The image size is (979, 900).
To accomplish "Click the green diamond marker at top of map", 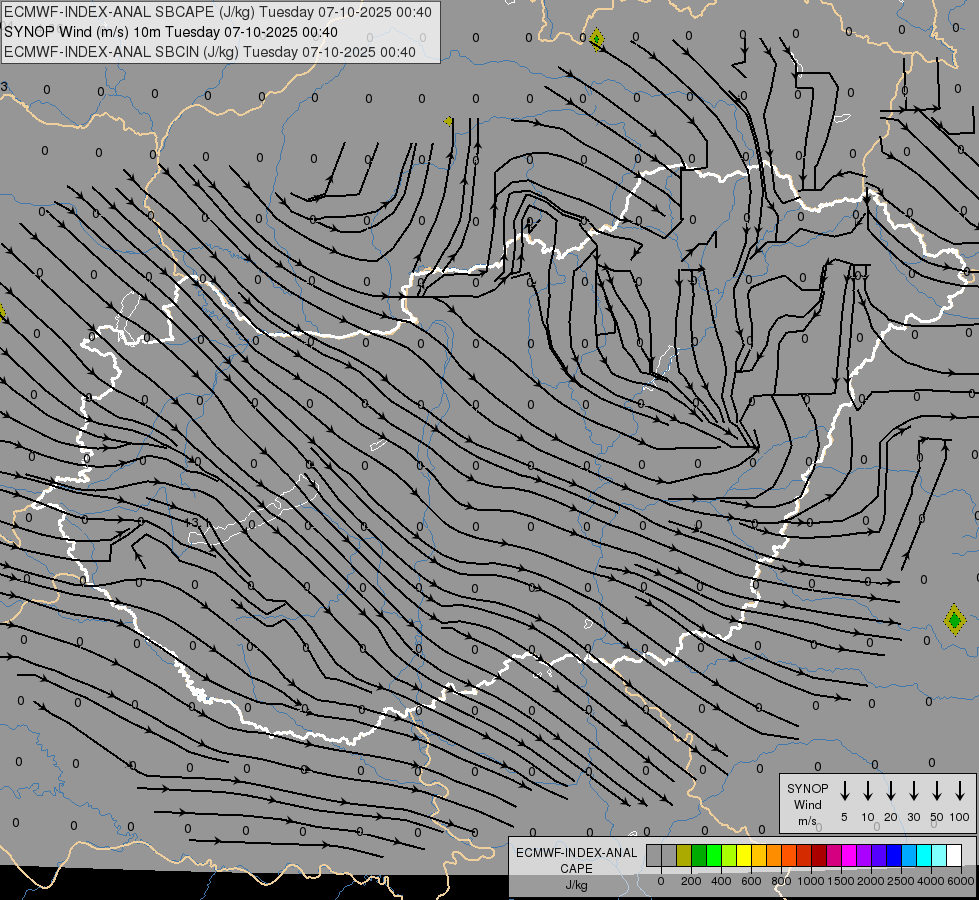I will click(x=597, y=40).
